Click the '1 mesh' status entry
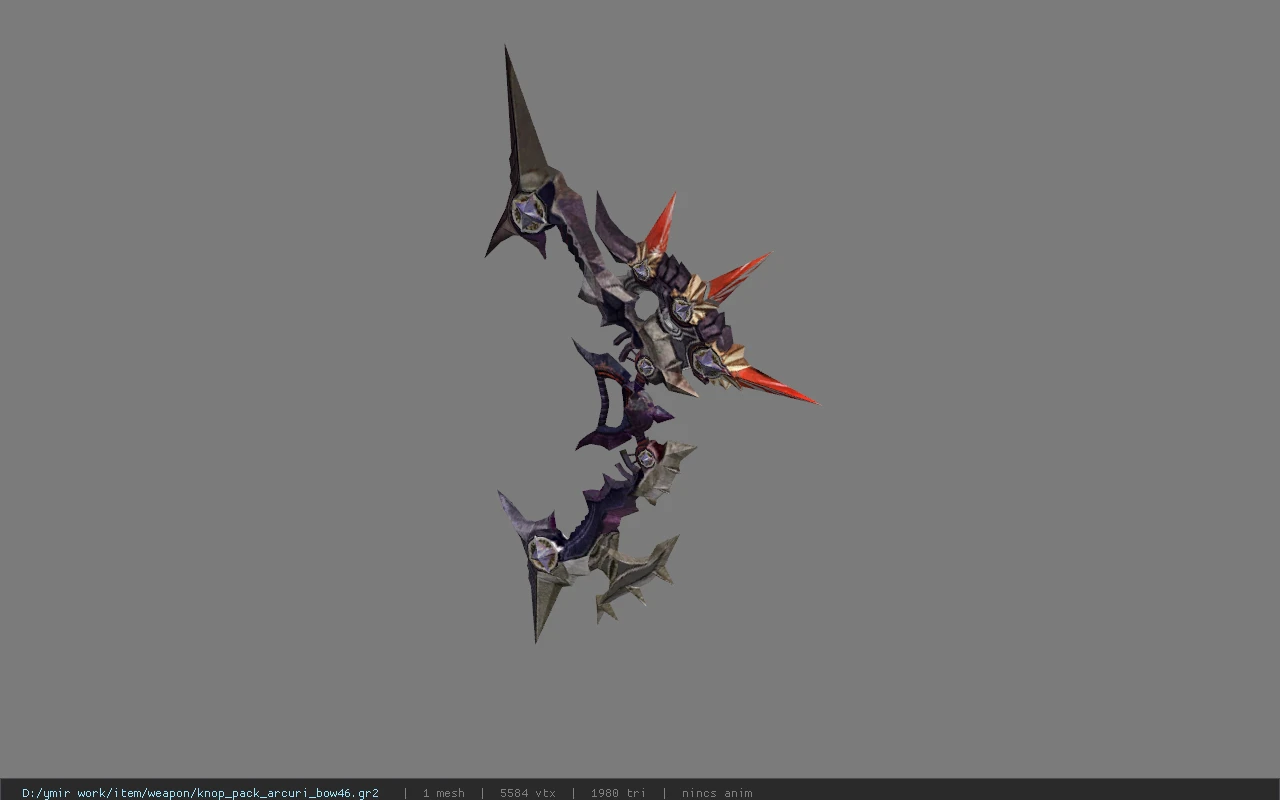Viewport: 1280px width, 800px height. coord(443,793)
